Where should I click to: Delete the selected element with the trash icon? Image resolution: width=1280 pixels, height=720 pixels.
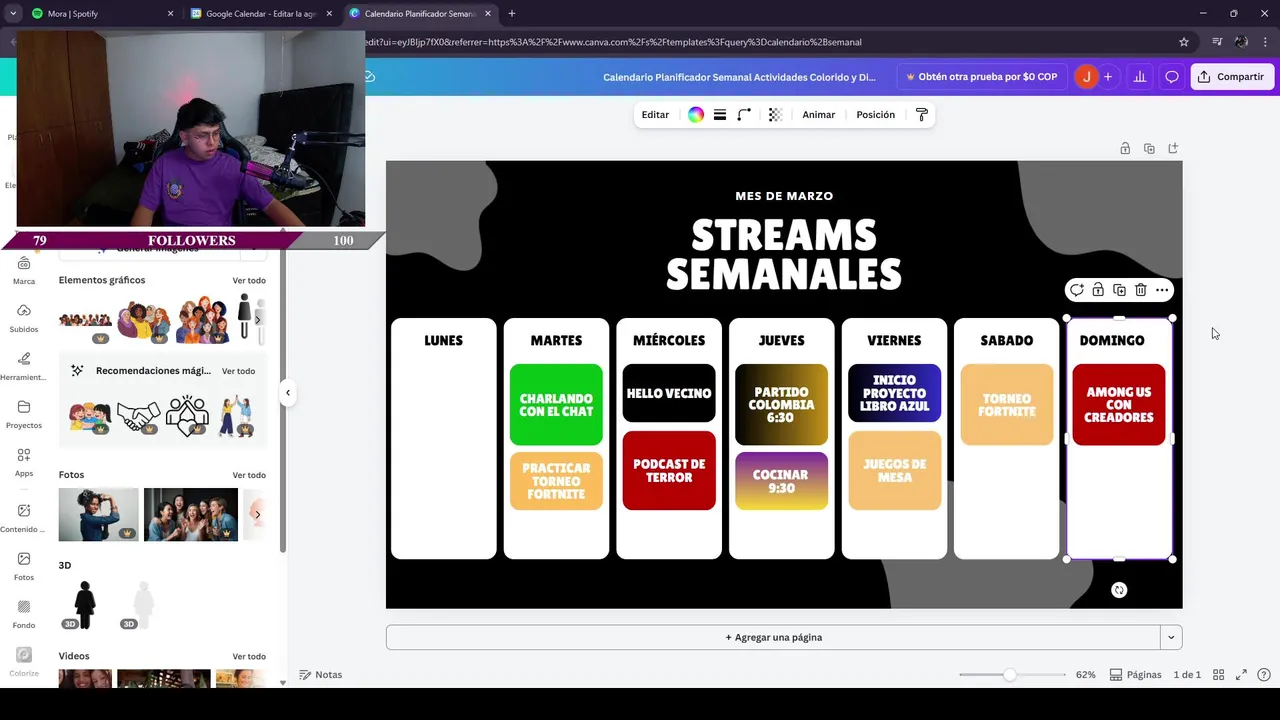1140,290
